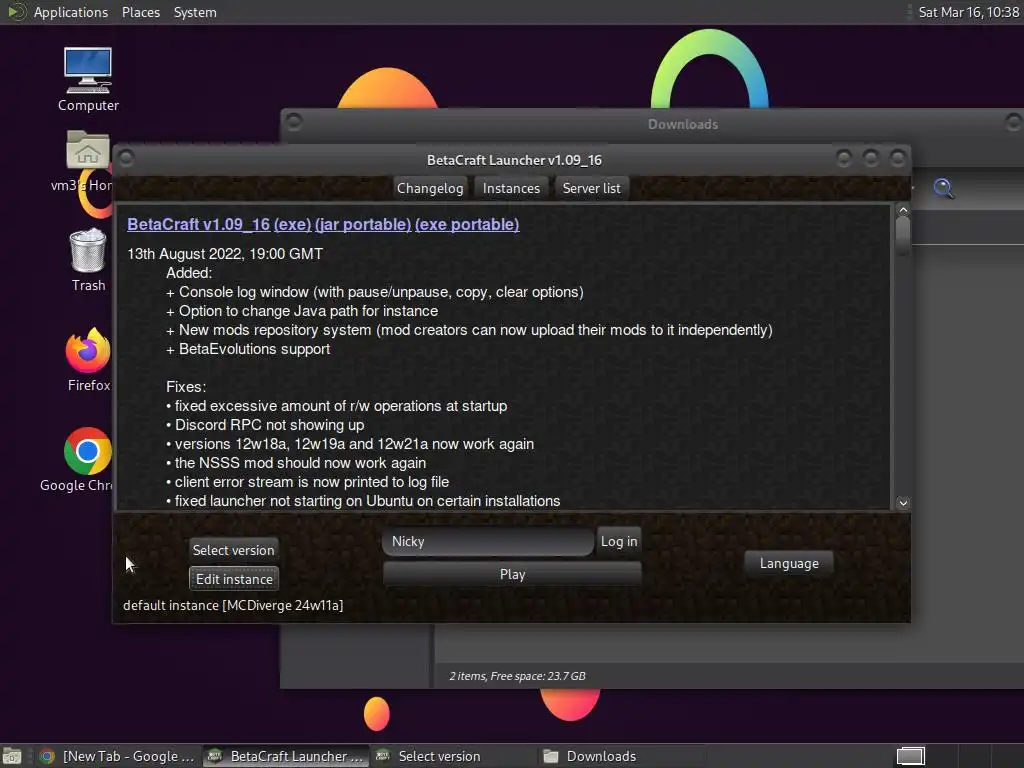The height and width of the screenshot is (768, 1024).
Task: Click the Select version button
Action: coord(233,550)
